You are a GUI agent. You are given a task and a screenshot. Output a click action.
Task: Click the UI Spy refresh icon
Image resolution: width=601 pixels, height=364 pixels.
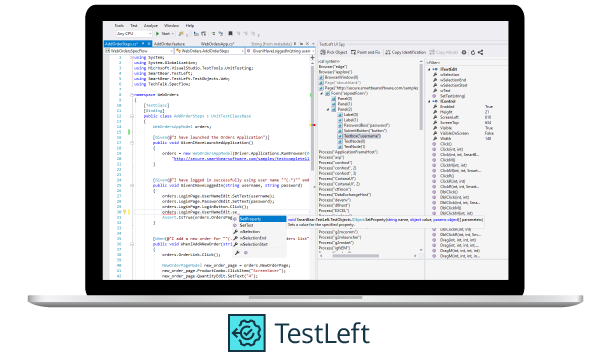tap(473, 52)
